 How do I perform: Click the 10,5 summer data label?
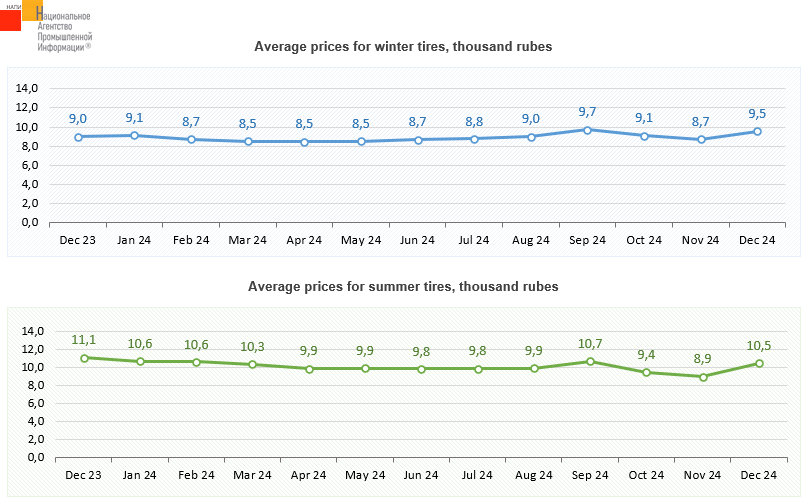[759, 346]
